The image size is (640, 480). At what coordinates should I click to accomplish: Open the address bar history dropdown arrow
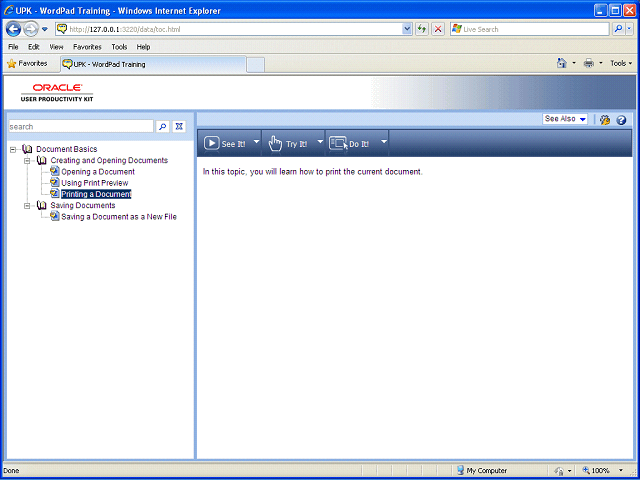(407, 29)
